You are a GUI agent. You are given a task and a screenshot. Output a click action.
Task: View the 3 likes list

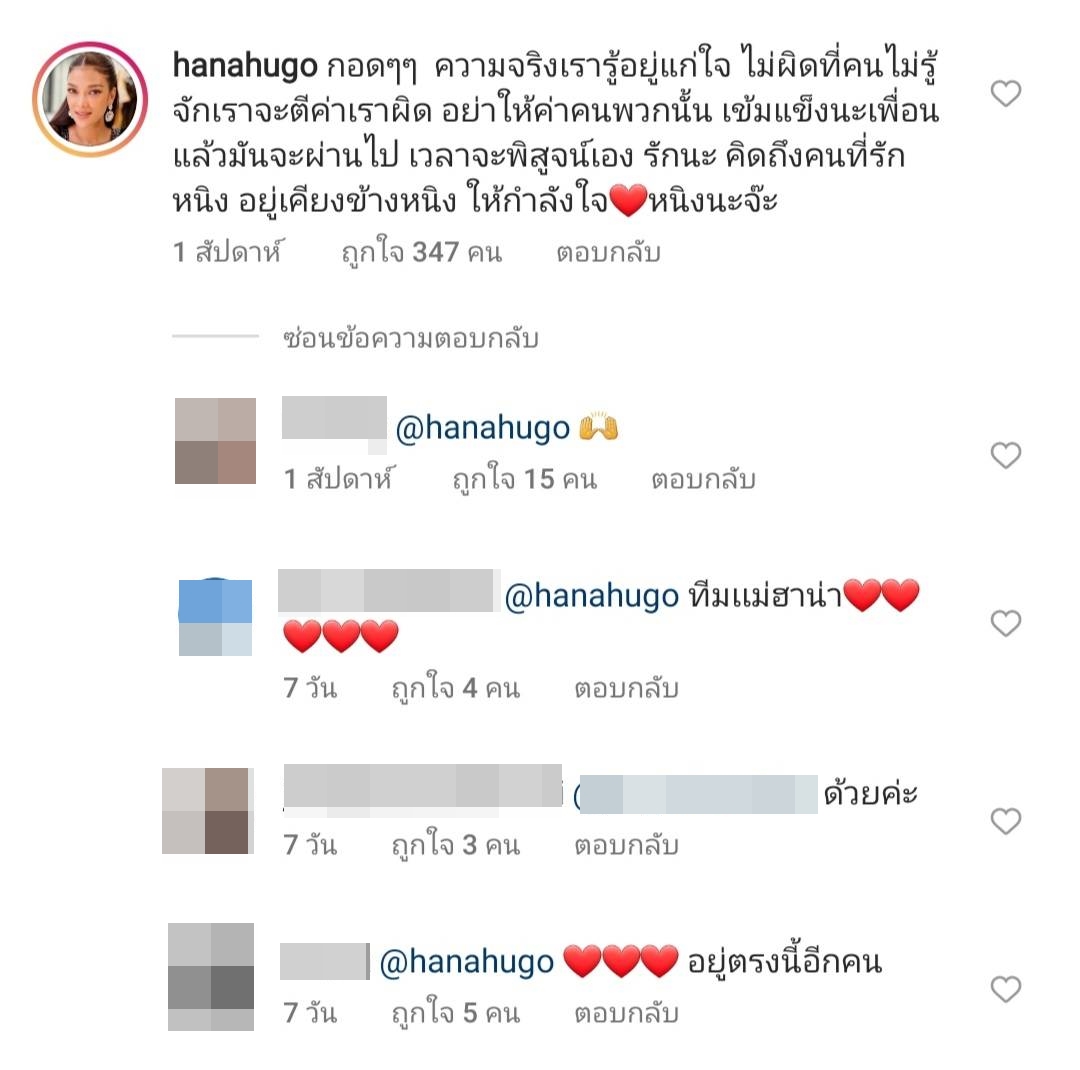pyautogui.click(x=455, y=845)
